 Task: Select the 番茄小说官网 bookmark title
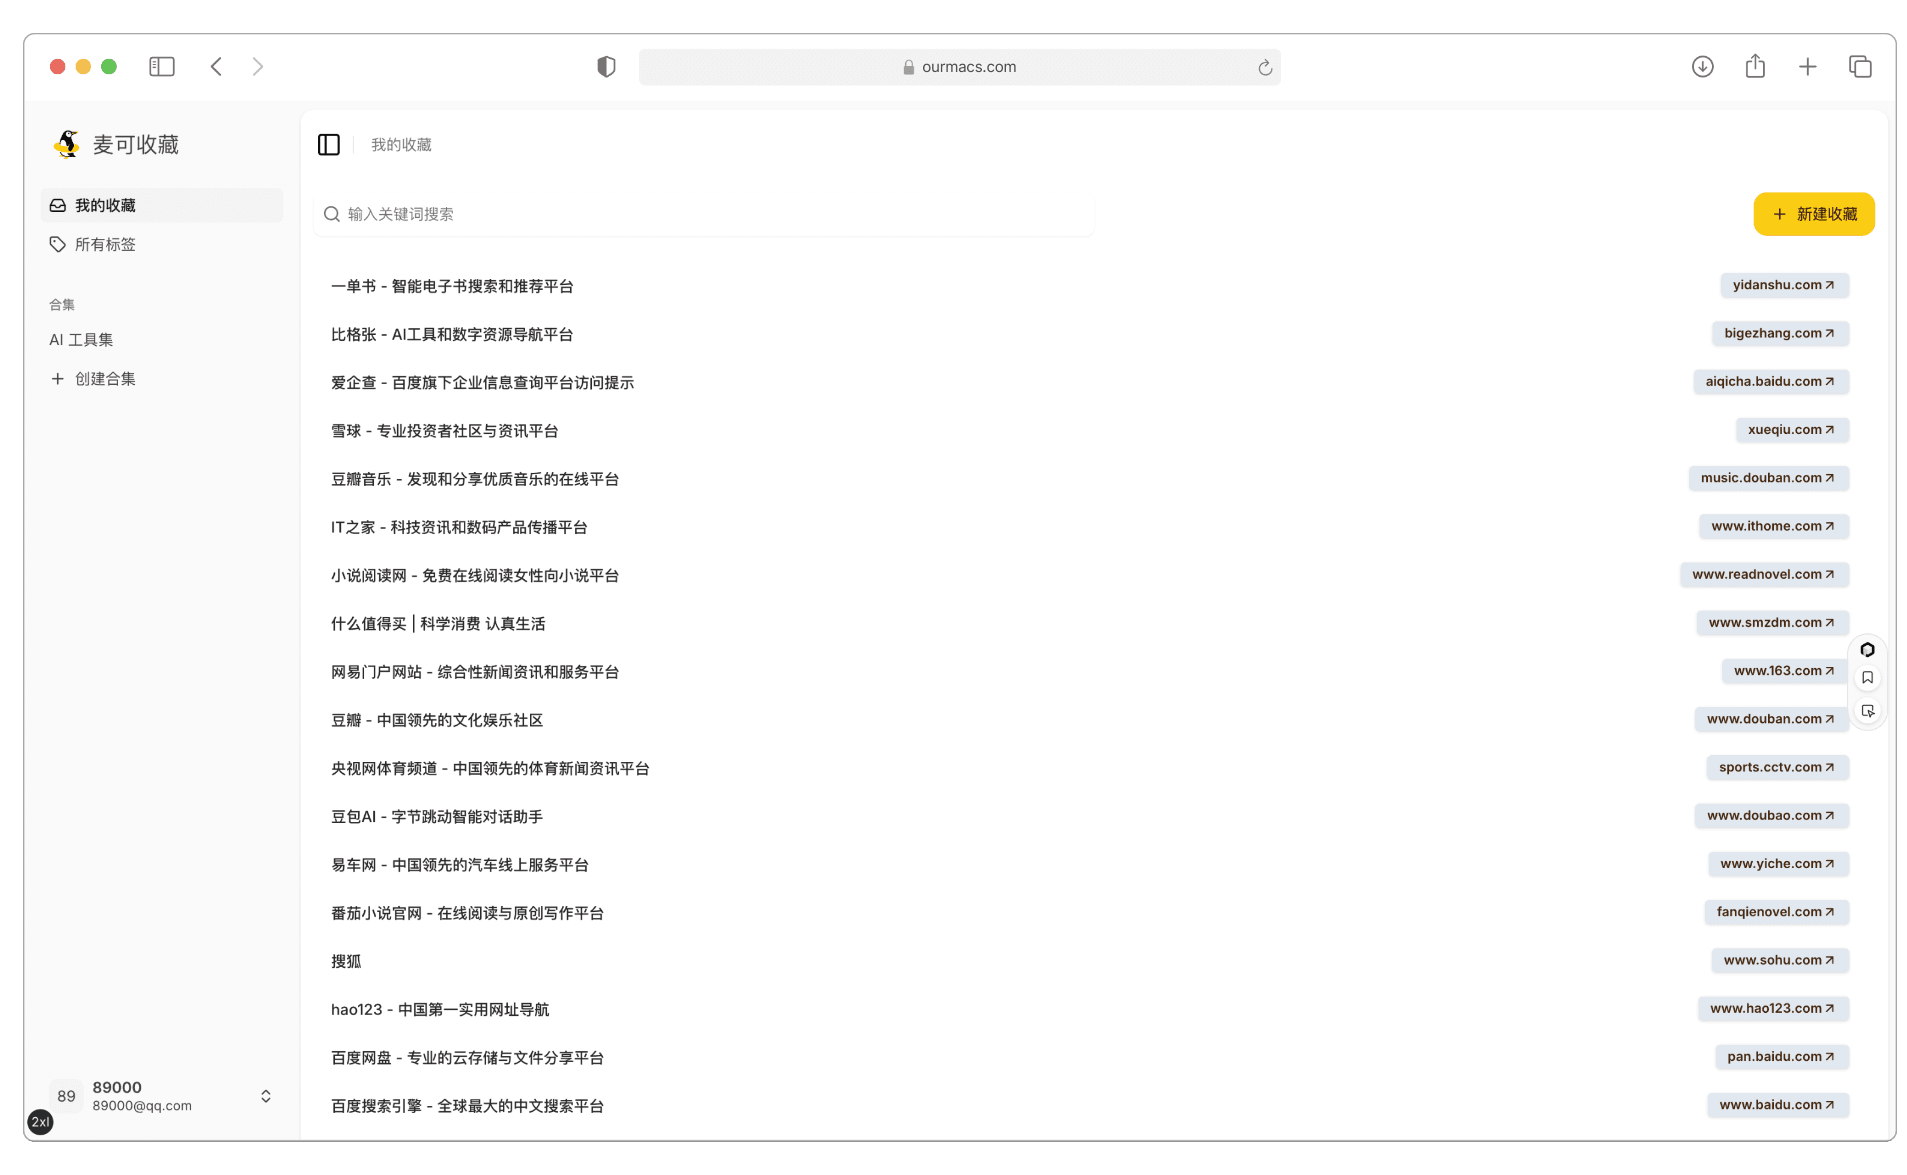pyautogui.click(x=467, y=913)
